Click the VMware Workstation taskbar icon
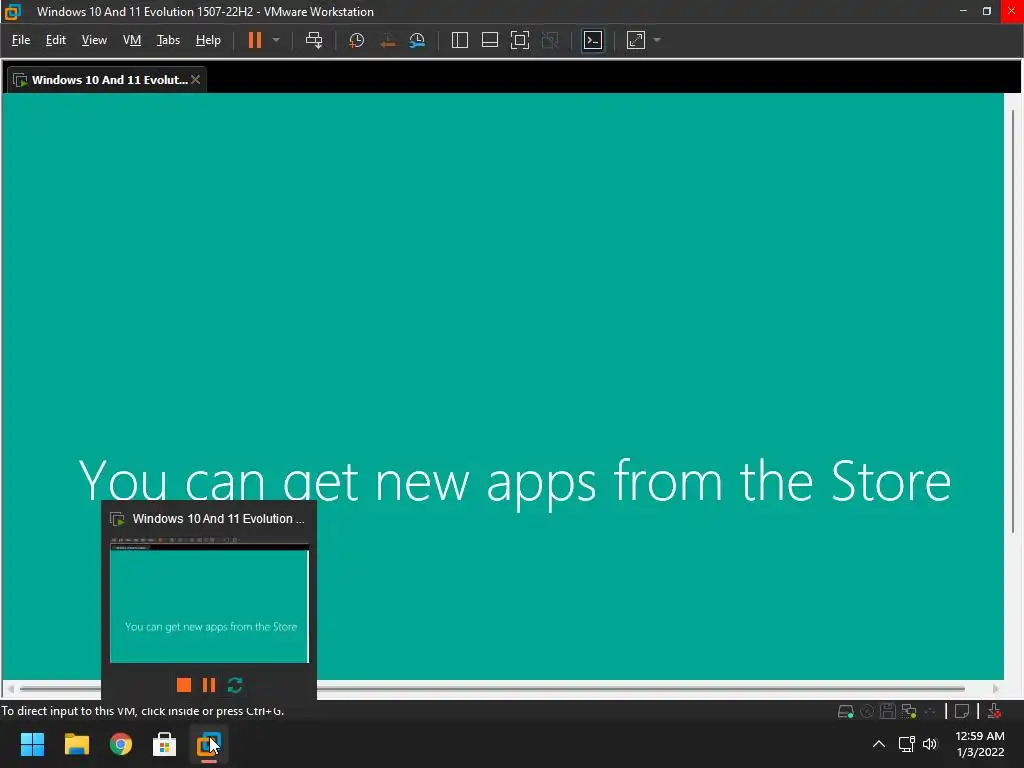Screen dimensions: 1024x768 click(209, 744)
